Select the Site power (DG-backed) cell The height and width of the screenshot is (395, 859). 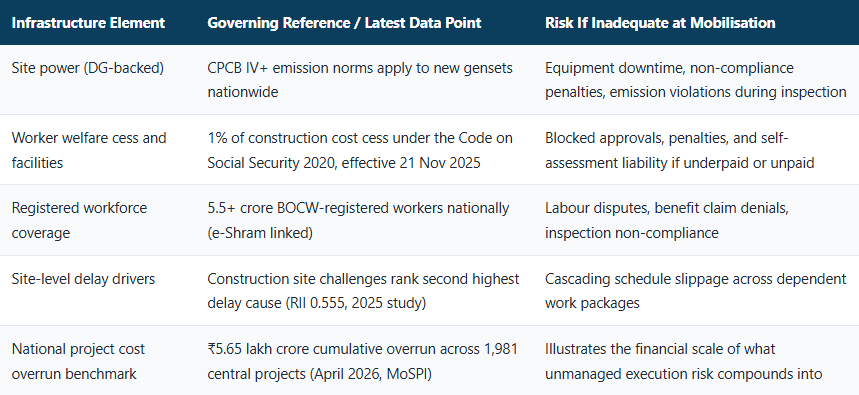(x=88, y=68)
